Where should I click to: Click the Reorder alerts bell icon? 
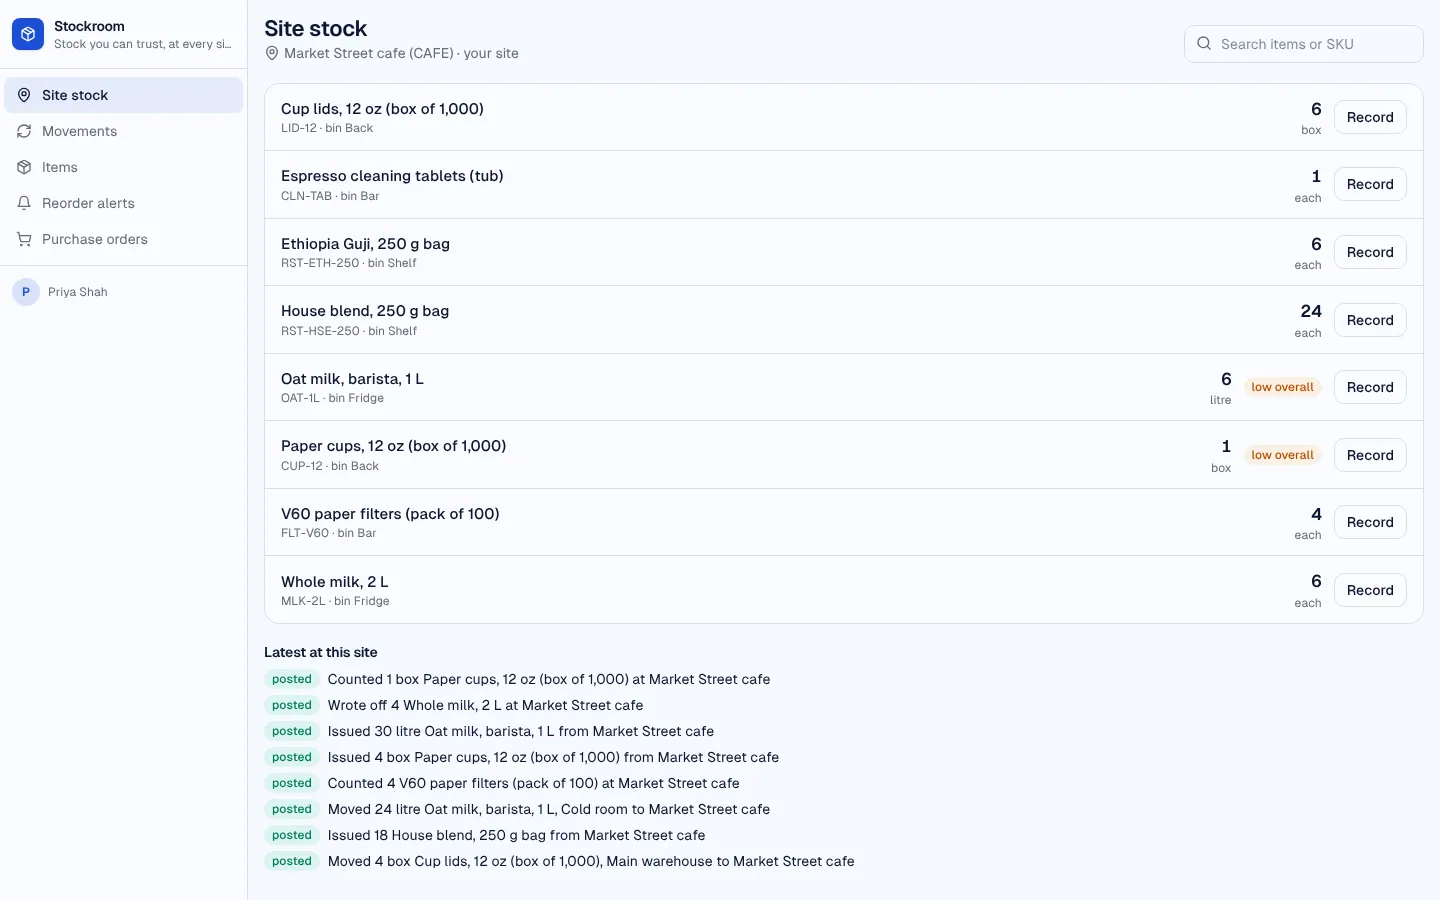point(24,203)
